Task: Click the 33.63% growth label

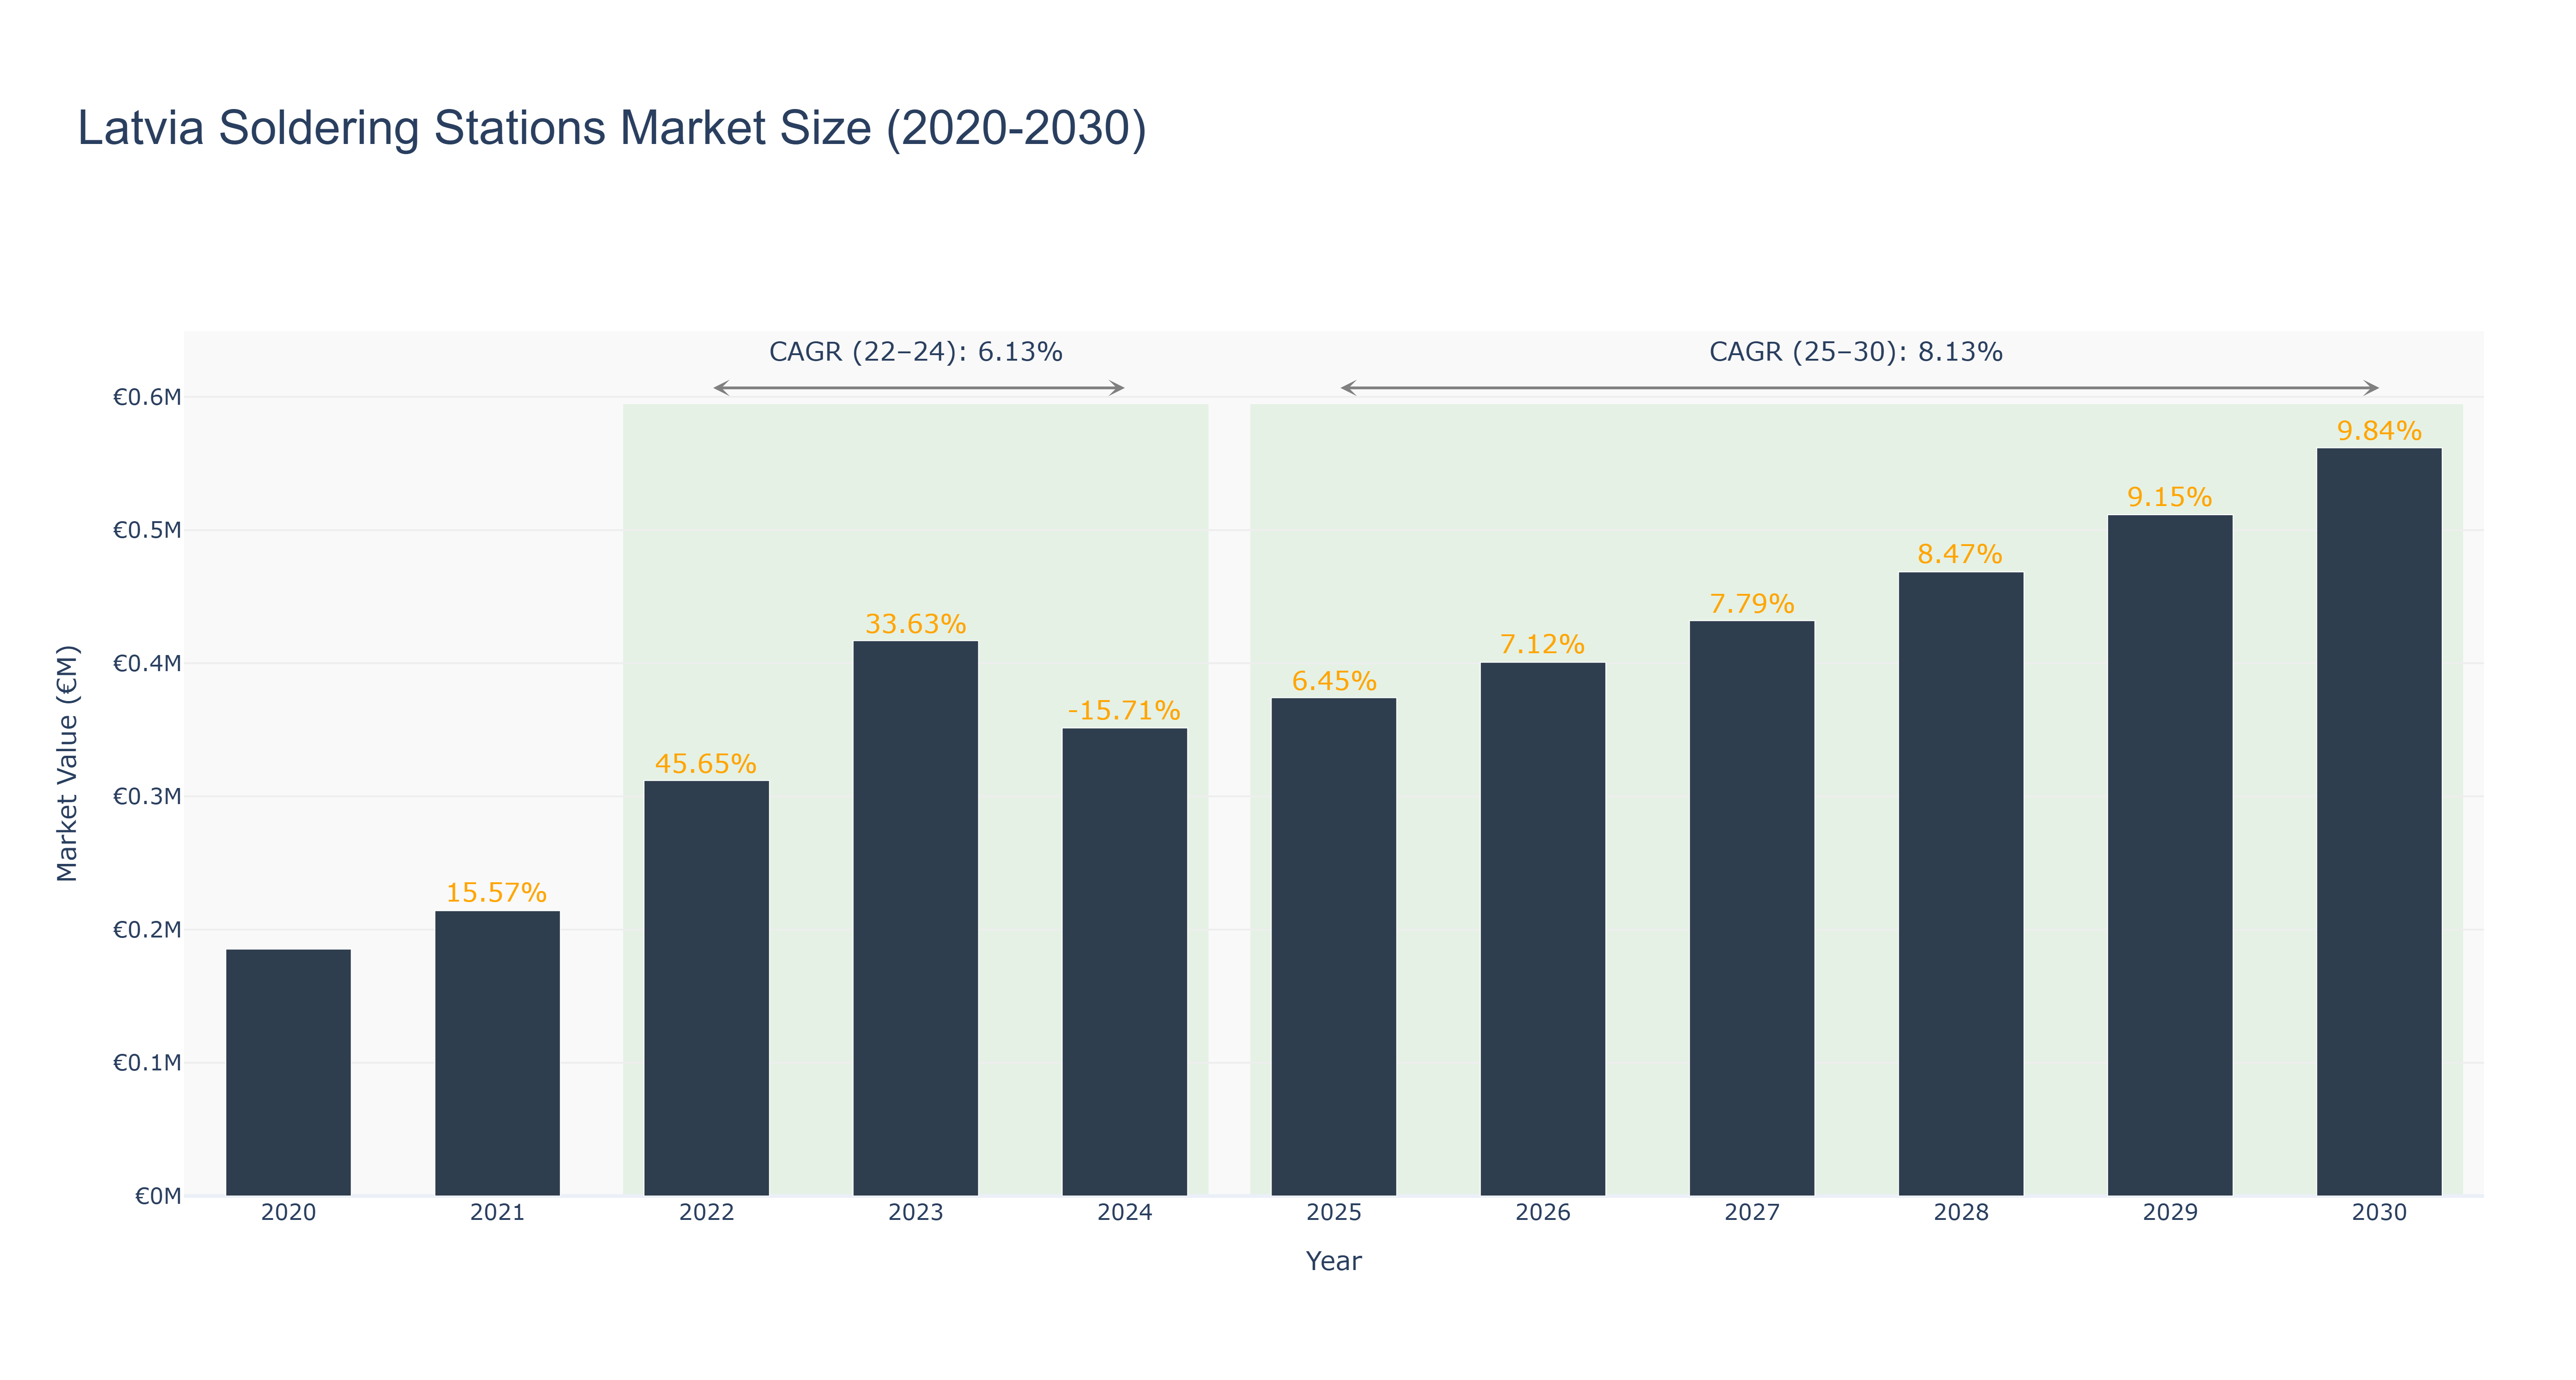Action: (x=915, y=624)
